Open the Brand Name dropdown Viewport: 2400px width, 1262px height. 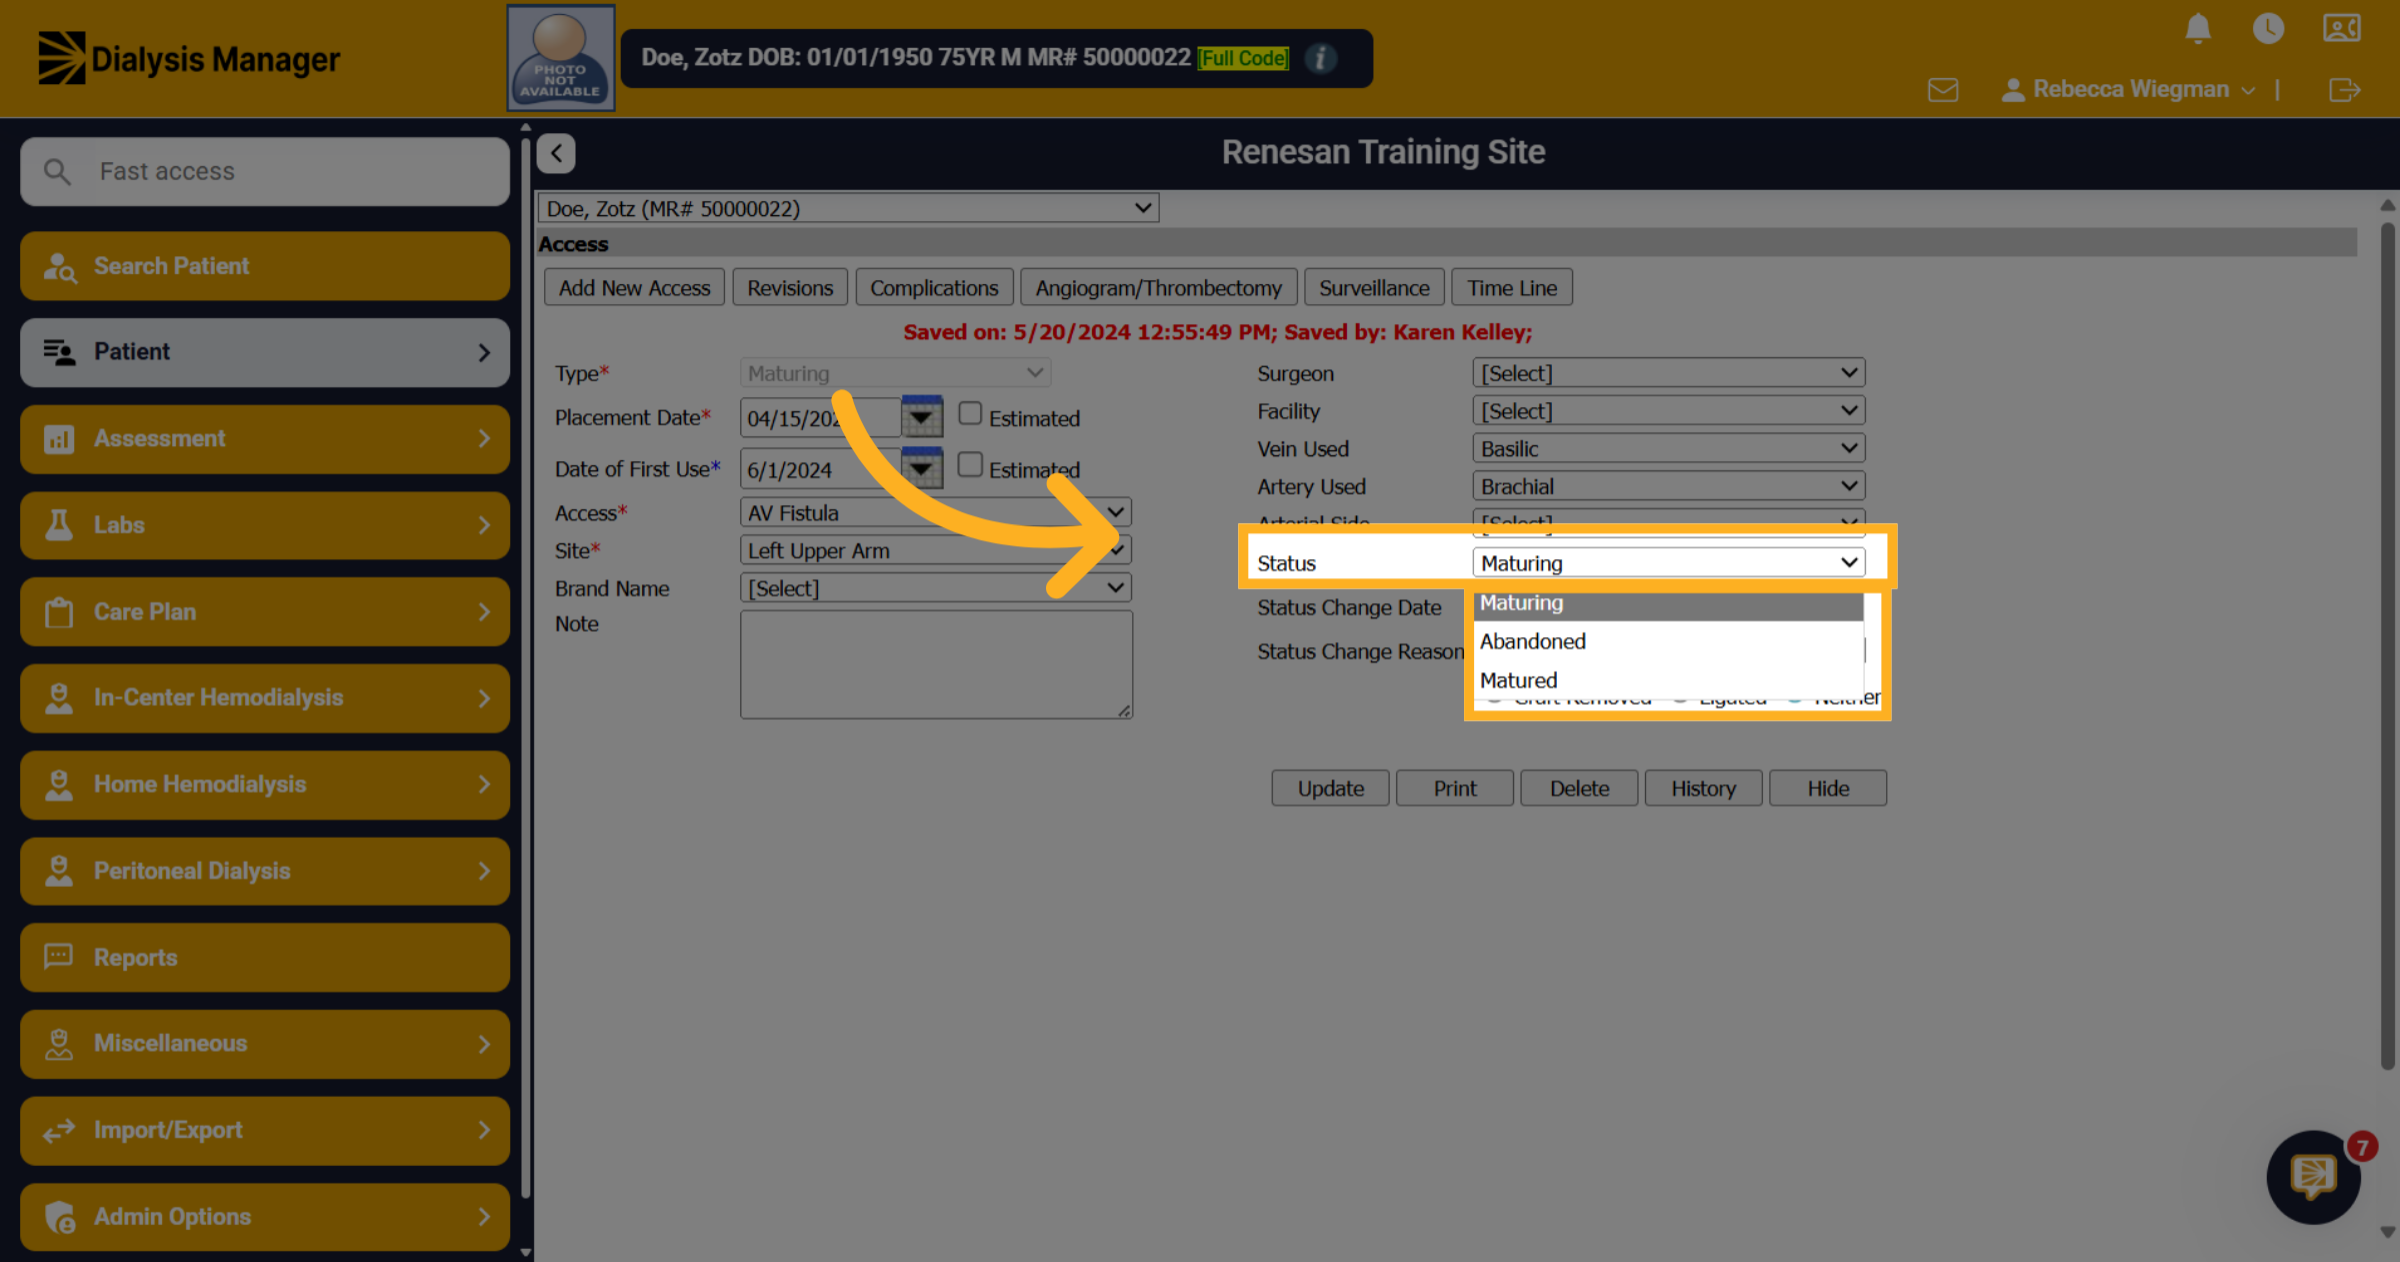(935, 588)
